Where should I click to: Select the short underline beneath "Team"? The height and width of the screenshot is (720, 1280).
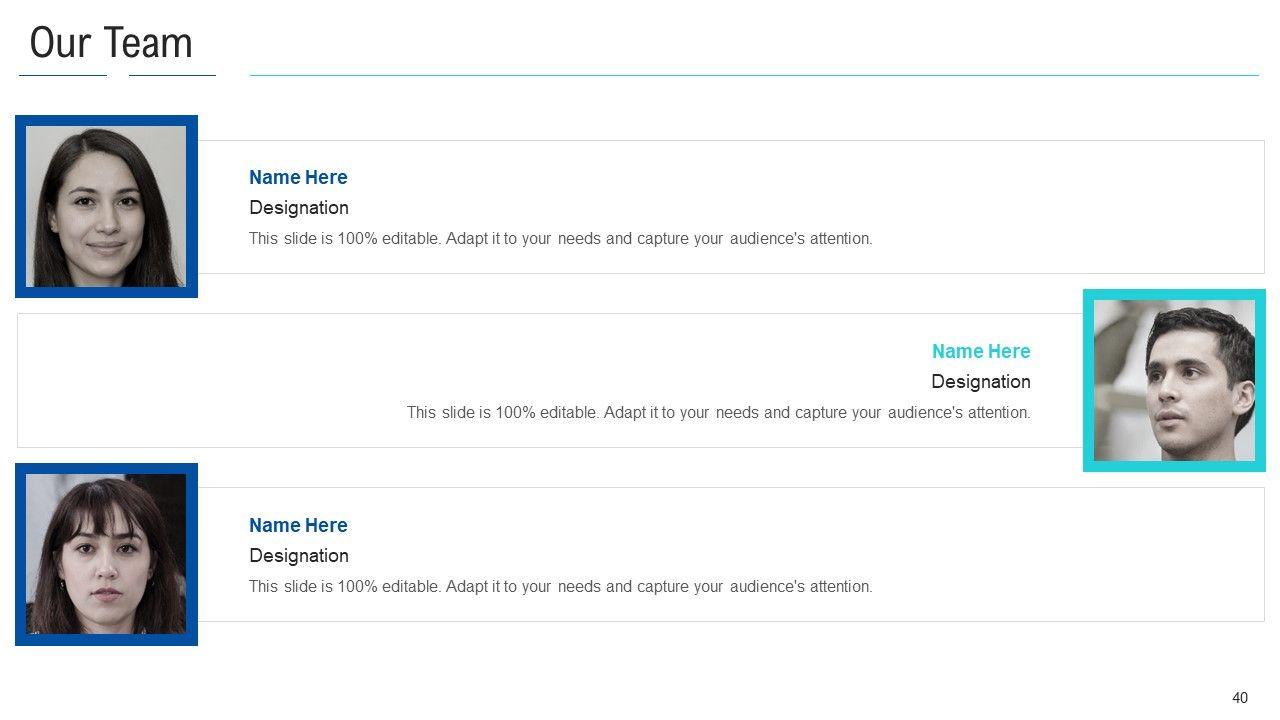(x=172, y=75)
